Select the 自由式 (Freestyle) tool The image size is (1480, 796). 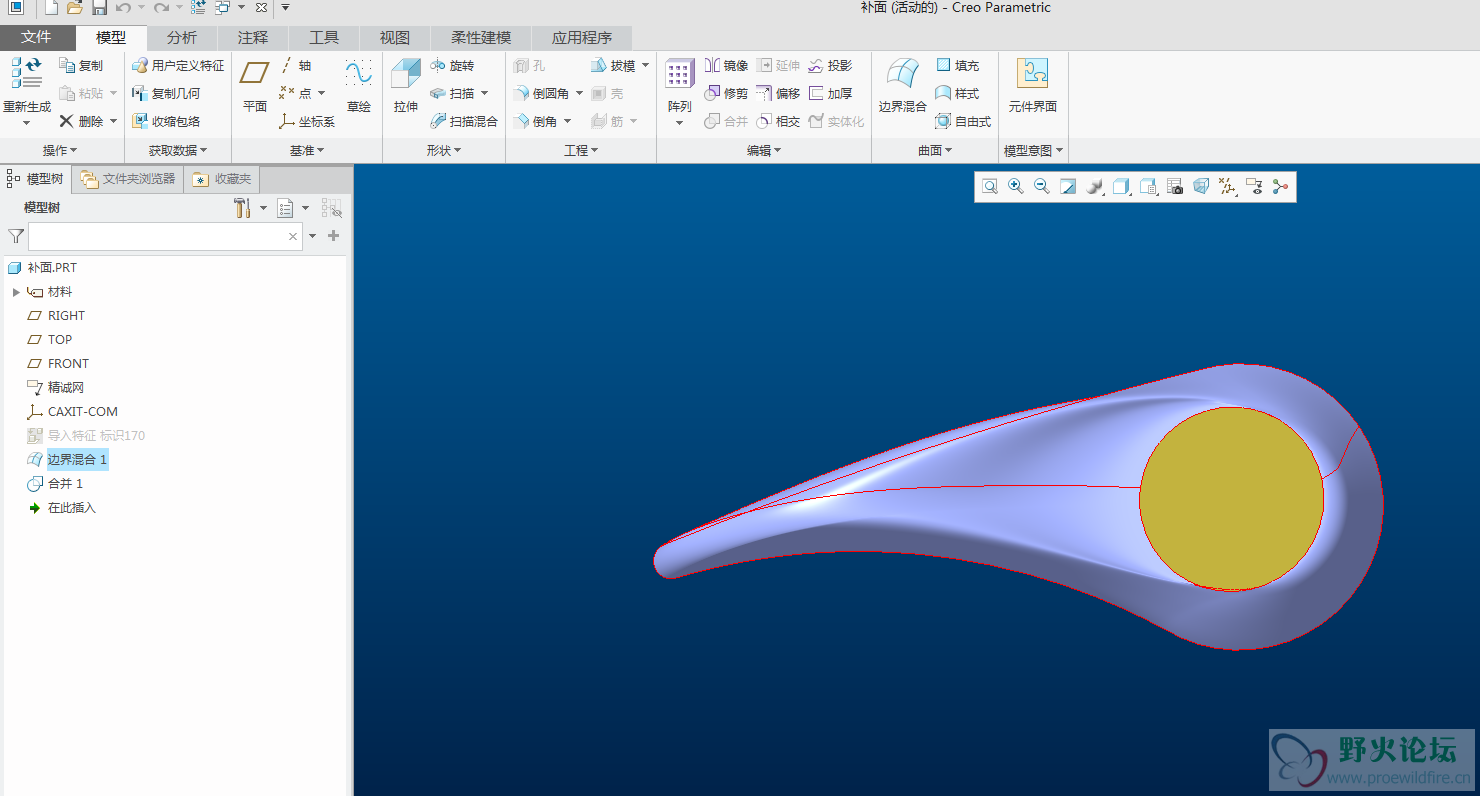963,121
